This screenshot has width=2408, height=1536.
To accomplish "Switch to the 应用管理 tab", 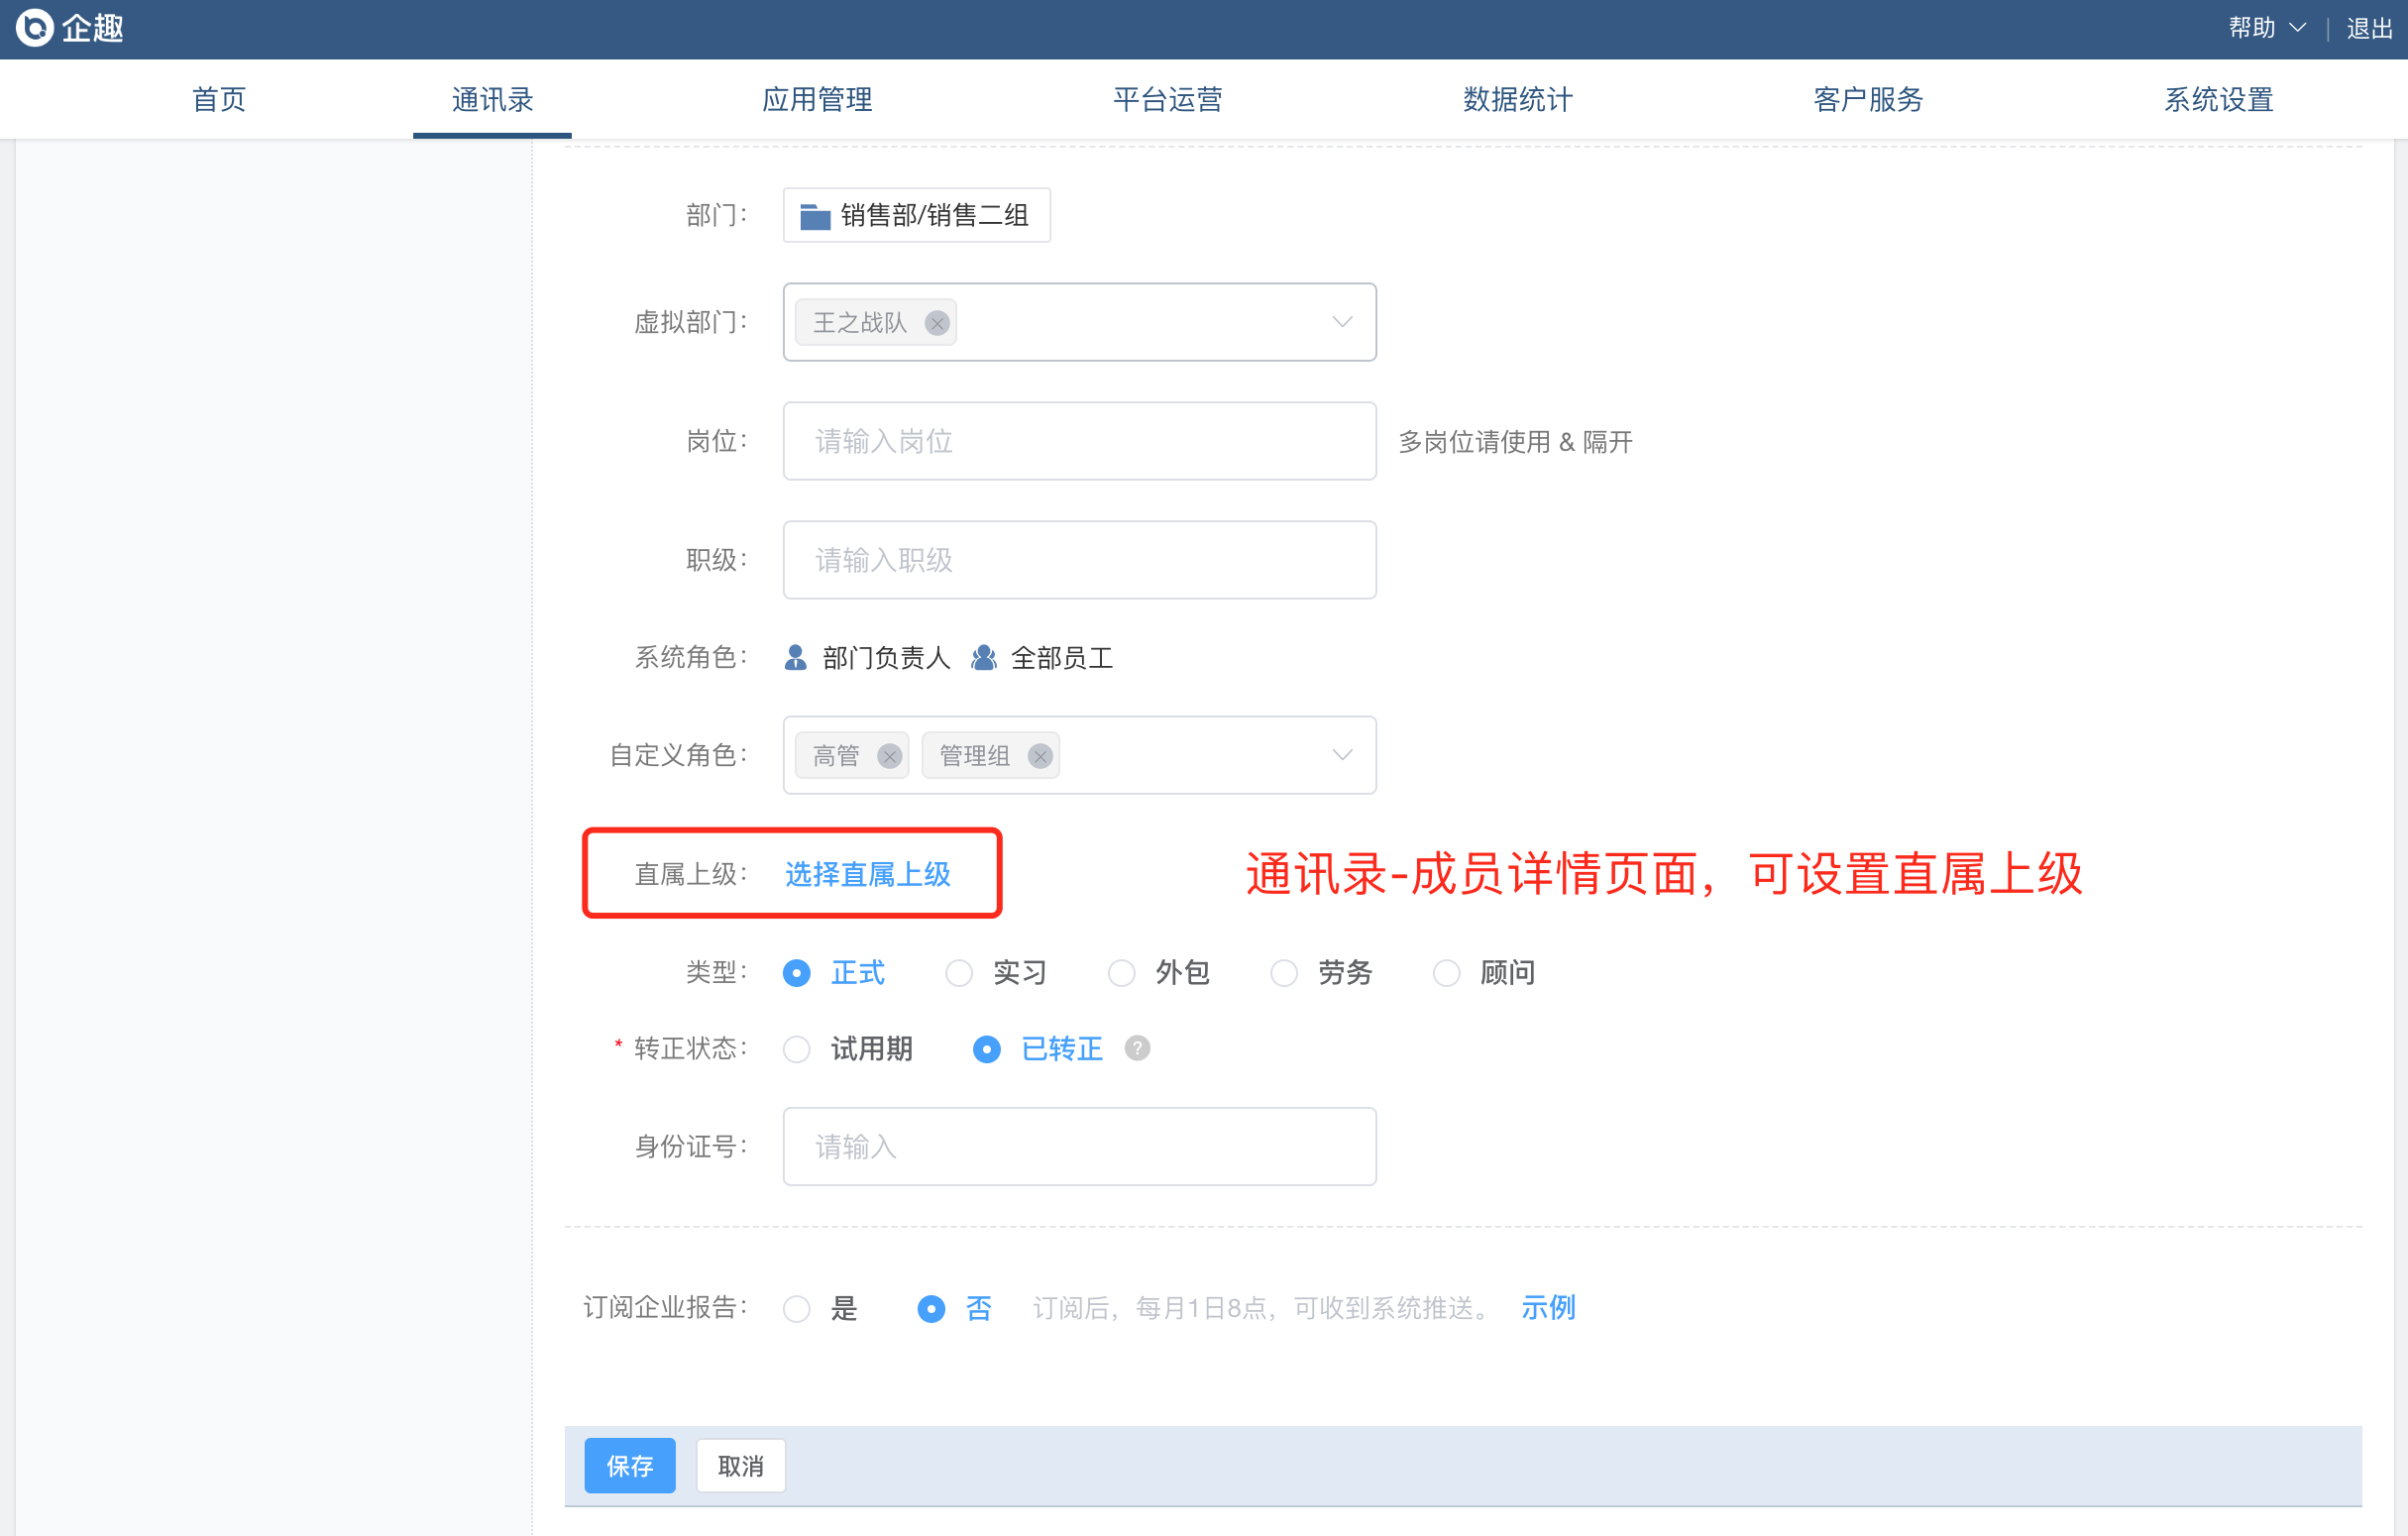I will (817, 99).
